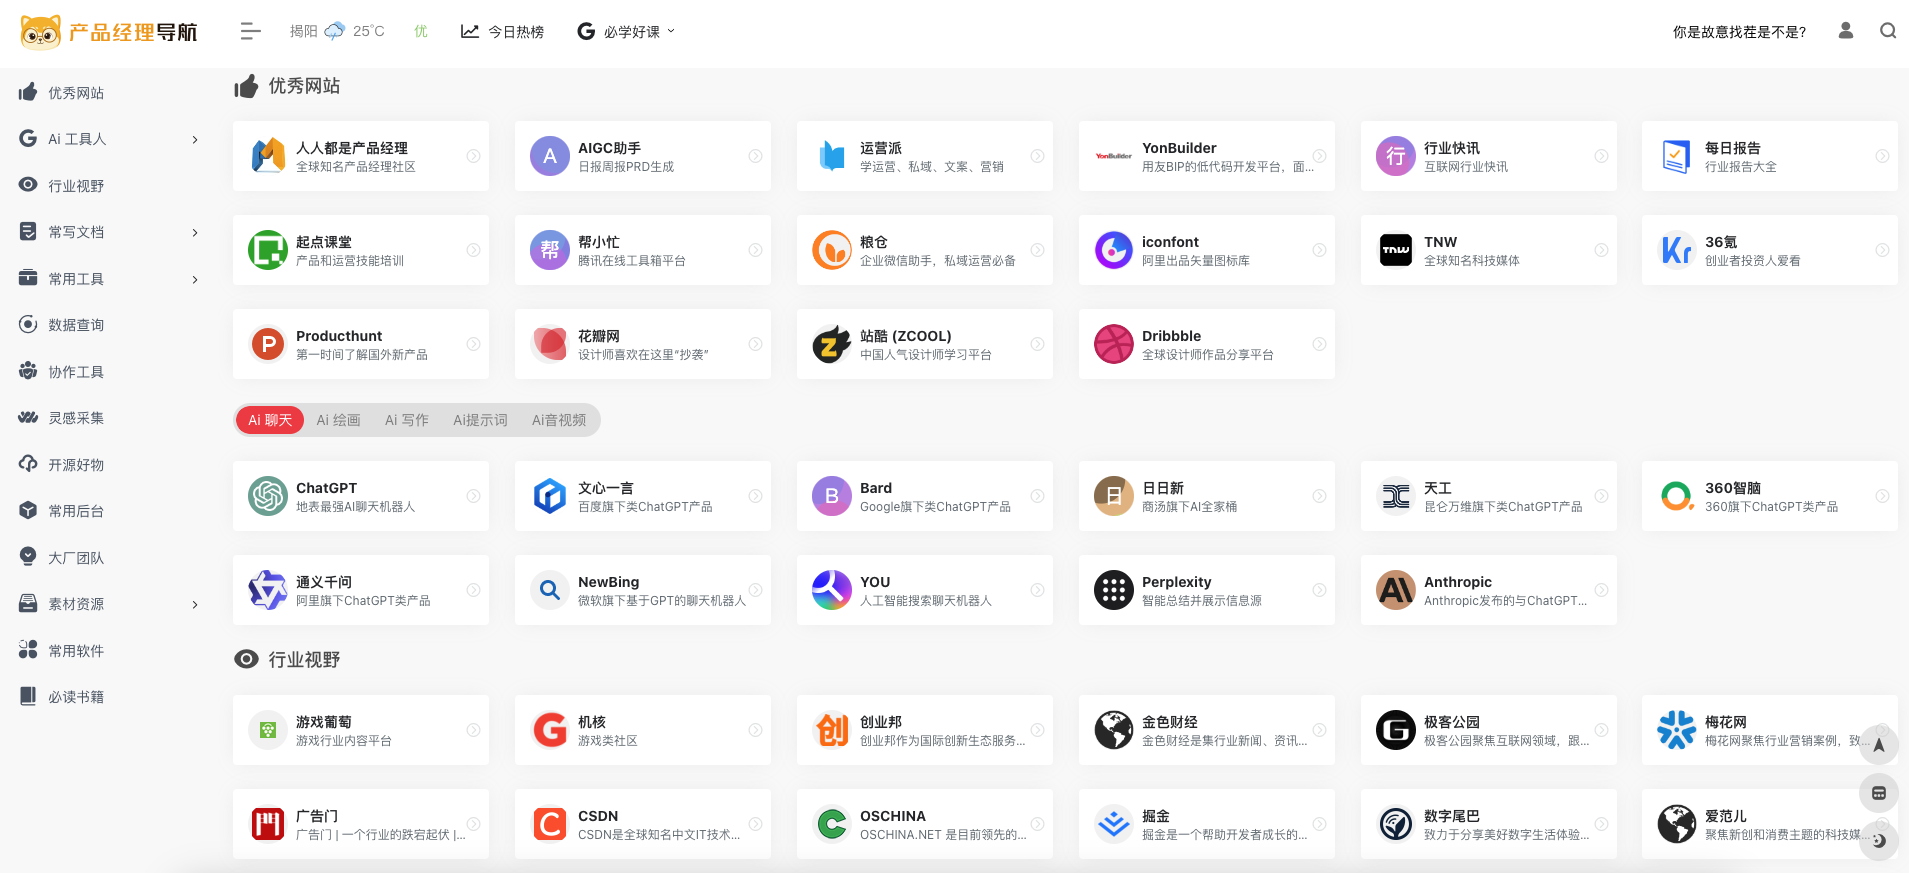
Task: Click the 掘金 blue logo icon
Action: coord(1114,824)
